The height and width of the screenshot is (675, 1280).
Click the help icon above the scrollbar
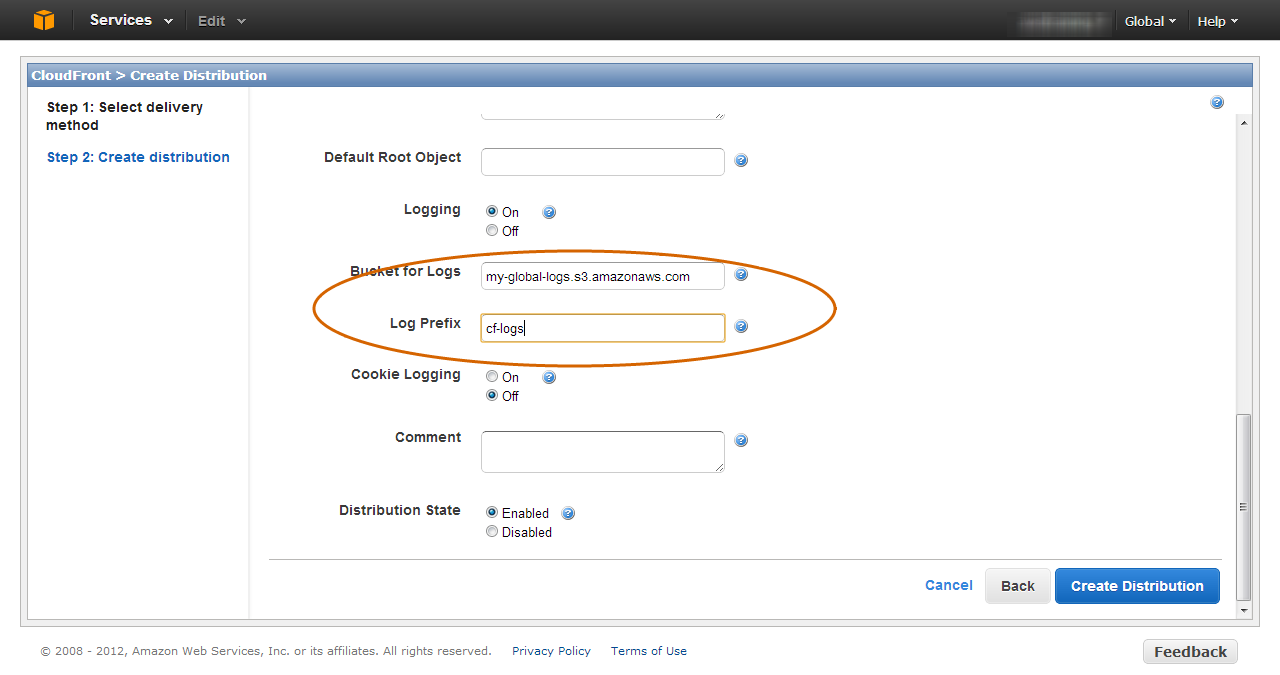(x=1217, y=102)
